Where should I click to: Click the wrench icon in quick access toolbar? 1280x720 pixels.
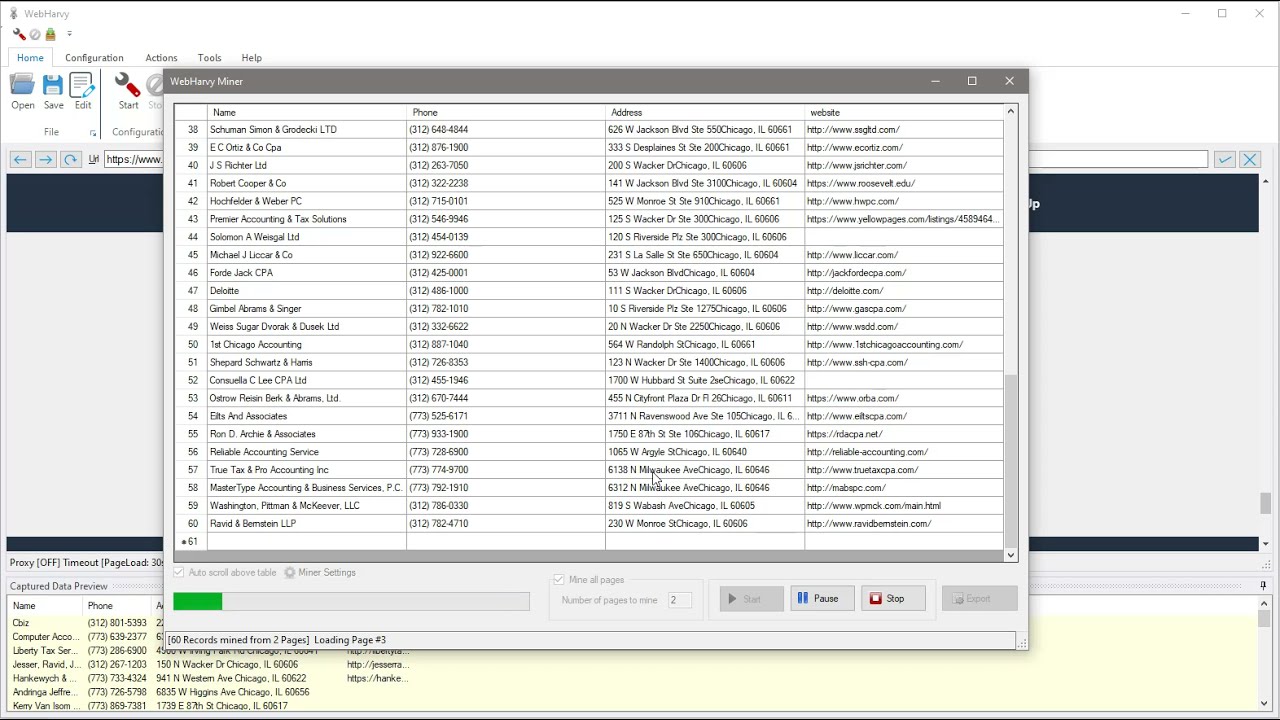point(19,34)
